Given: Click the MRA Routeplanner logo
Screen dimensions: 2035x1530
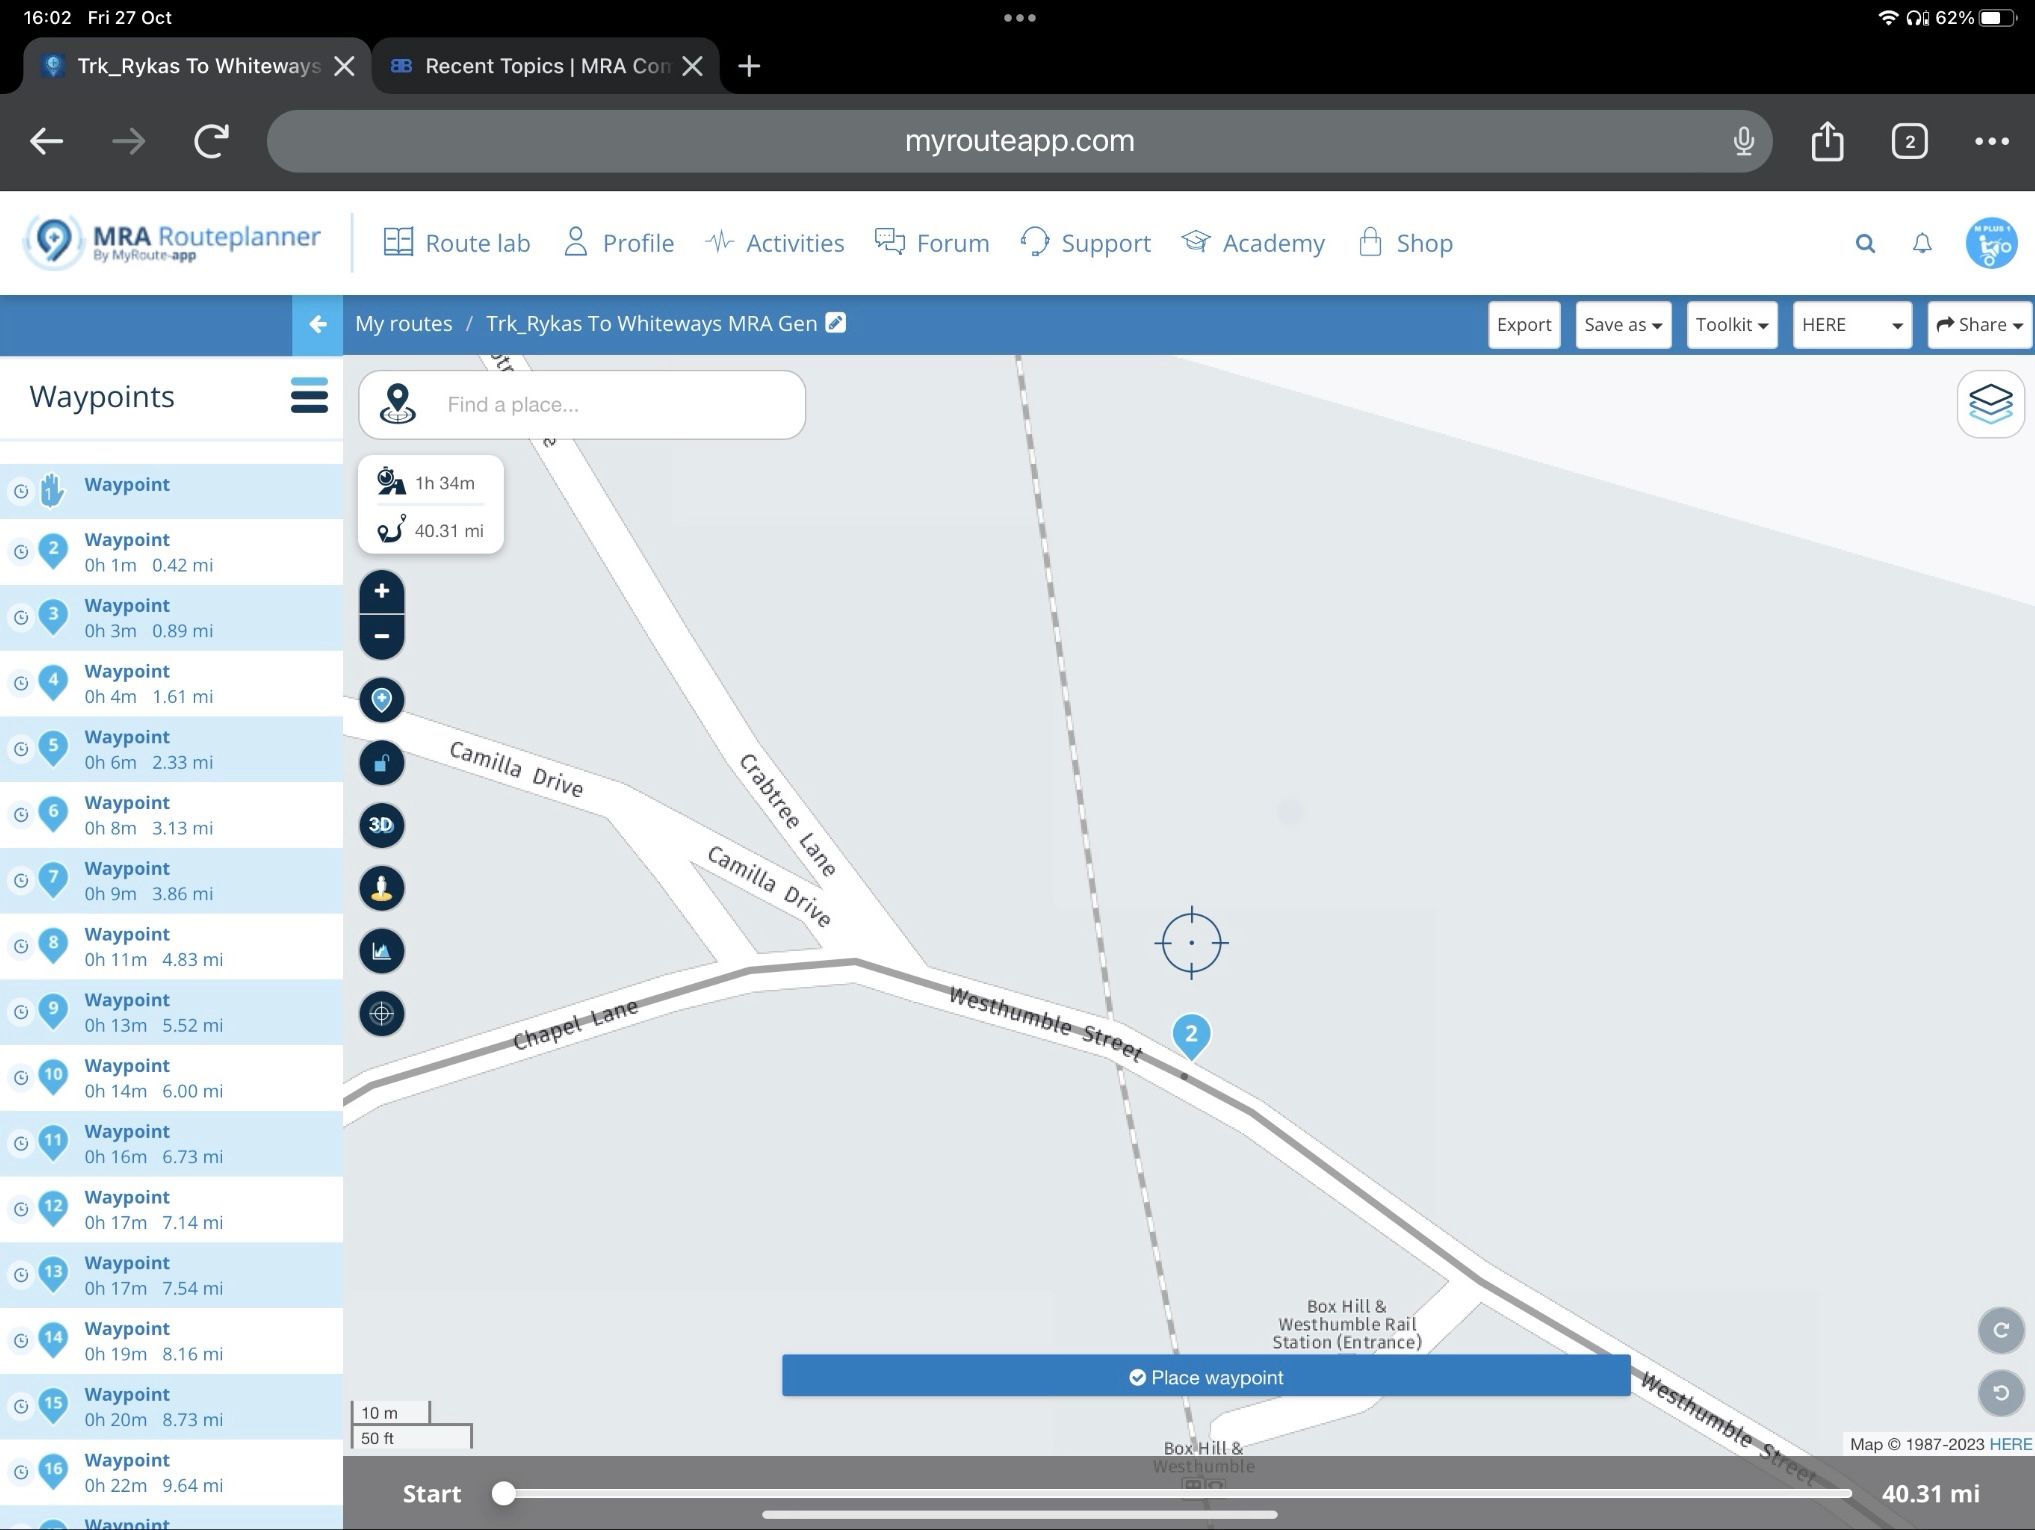Looking at the screenshot, I should [172, 242].
